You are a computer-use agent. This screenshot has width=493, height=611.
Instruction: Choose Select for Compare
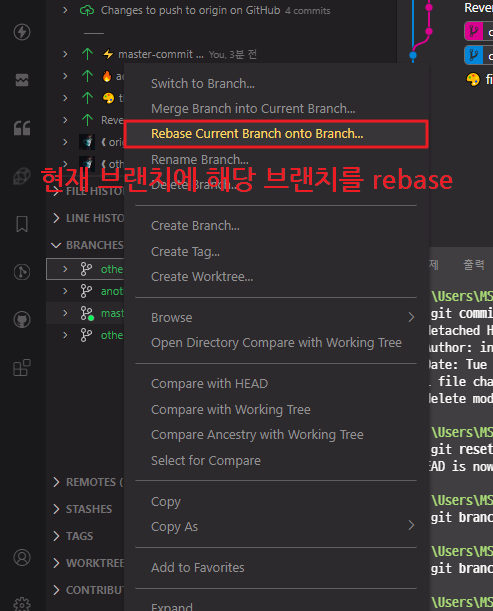point(276,461)
